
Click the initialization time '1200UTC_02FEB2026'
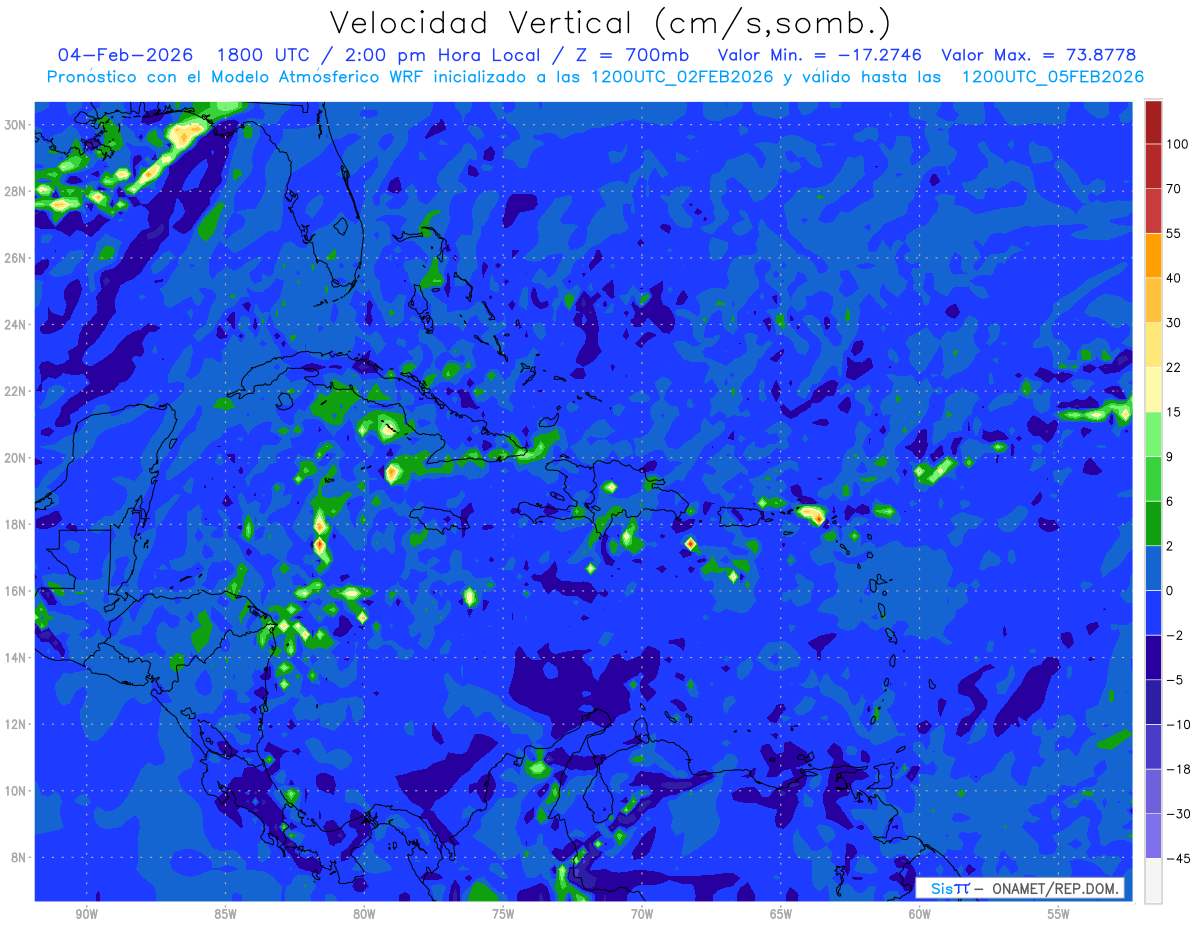682,77
